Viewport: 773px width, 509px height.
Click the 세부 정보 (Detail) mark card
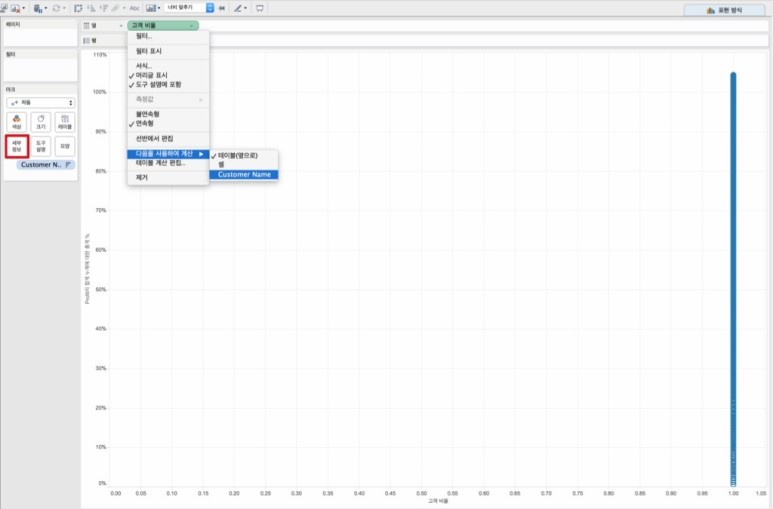tap(17, 146)
